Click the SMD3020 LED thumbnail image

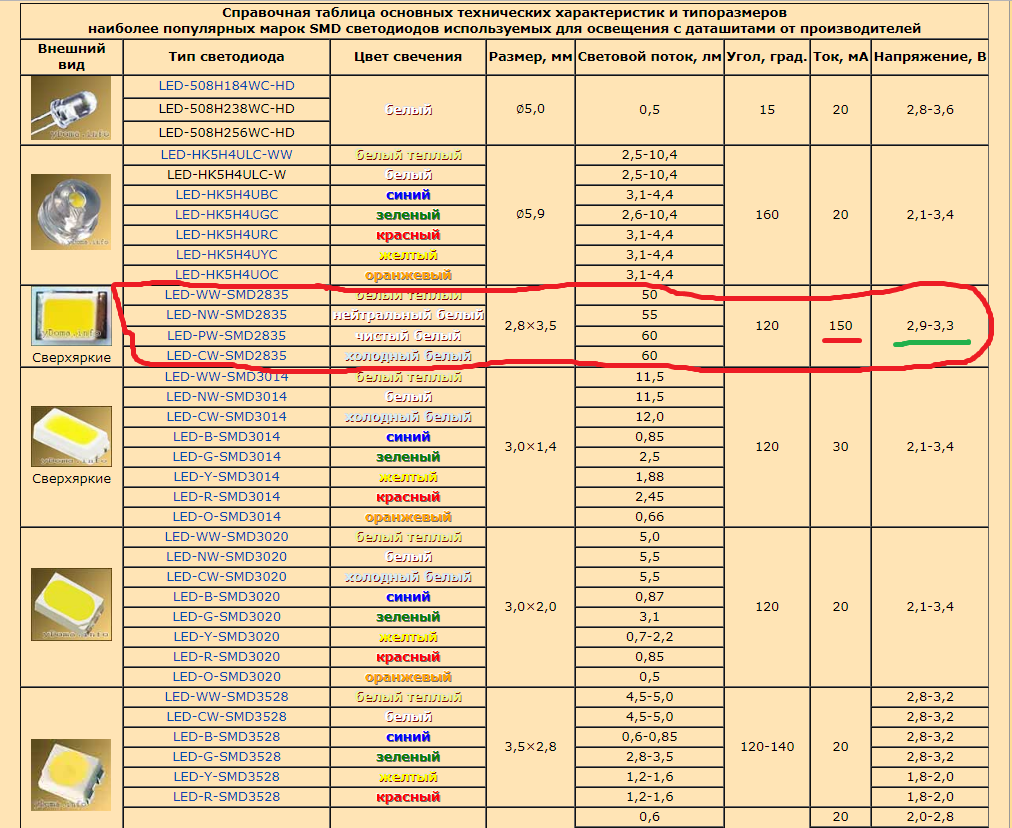pos(71,605)
